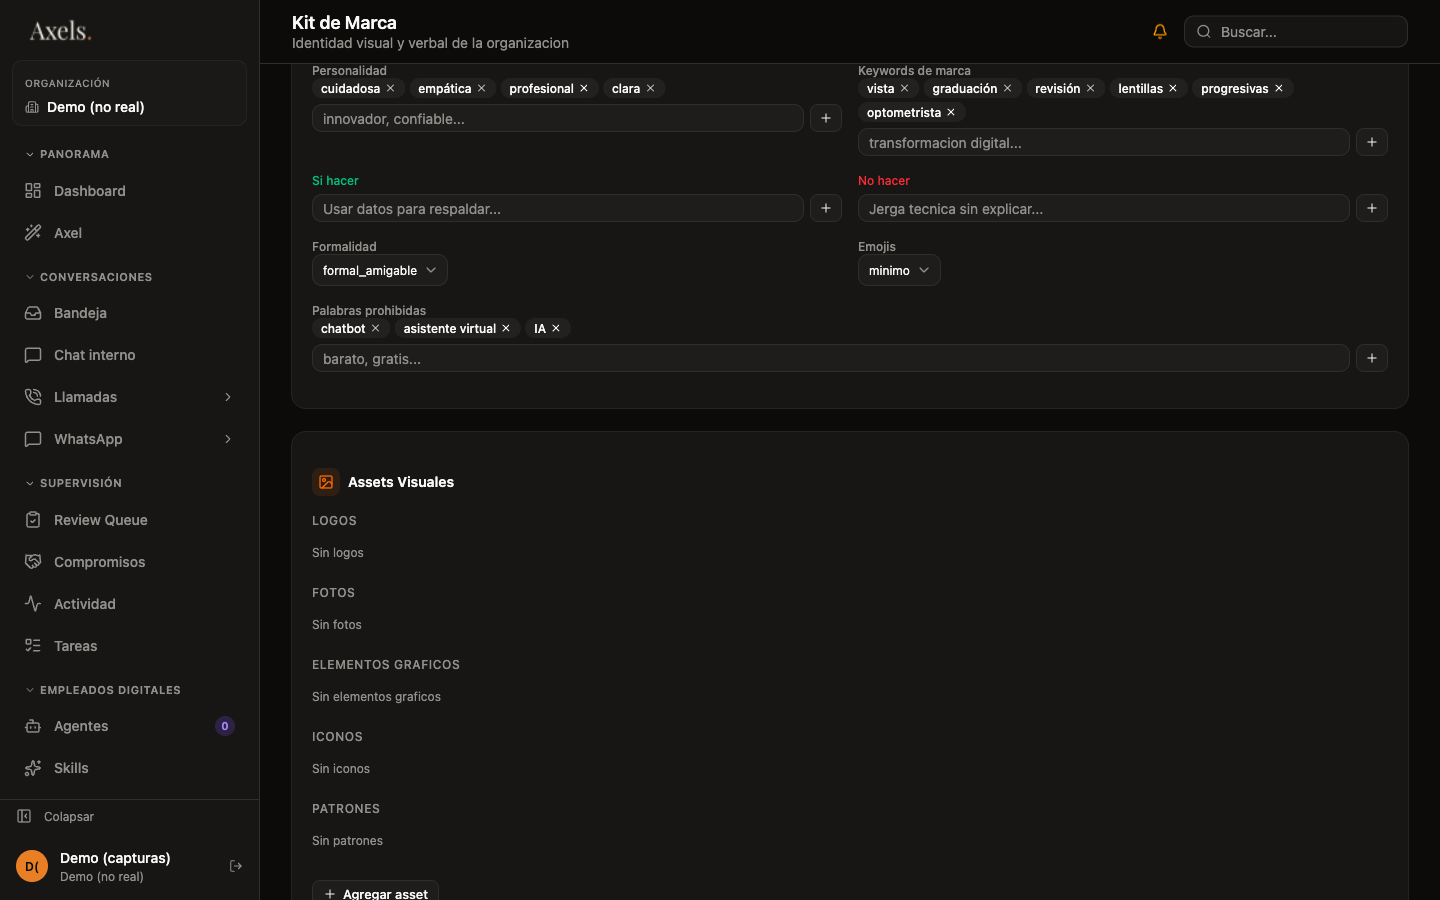Click the Review Queue clipboard icon
The image size is (1440, 900).
(x=33, y=520)
